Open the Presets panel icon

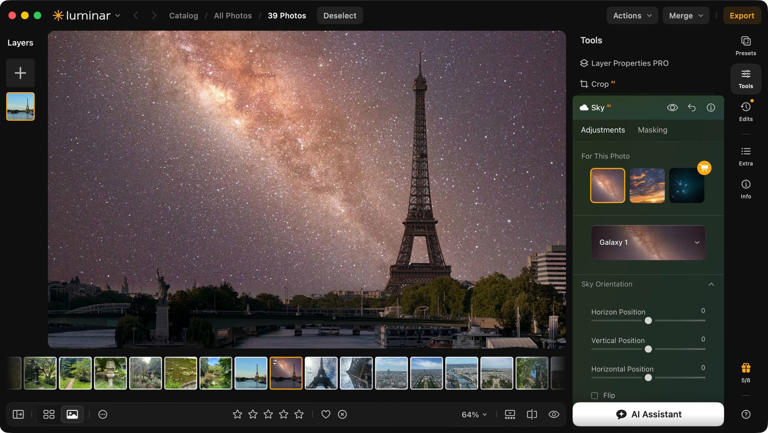[x=745, y=46]
